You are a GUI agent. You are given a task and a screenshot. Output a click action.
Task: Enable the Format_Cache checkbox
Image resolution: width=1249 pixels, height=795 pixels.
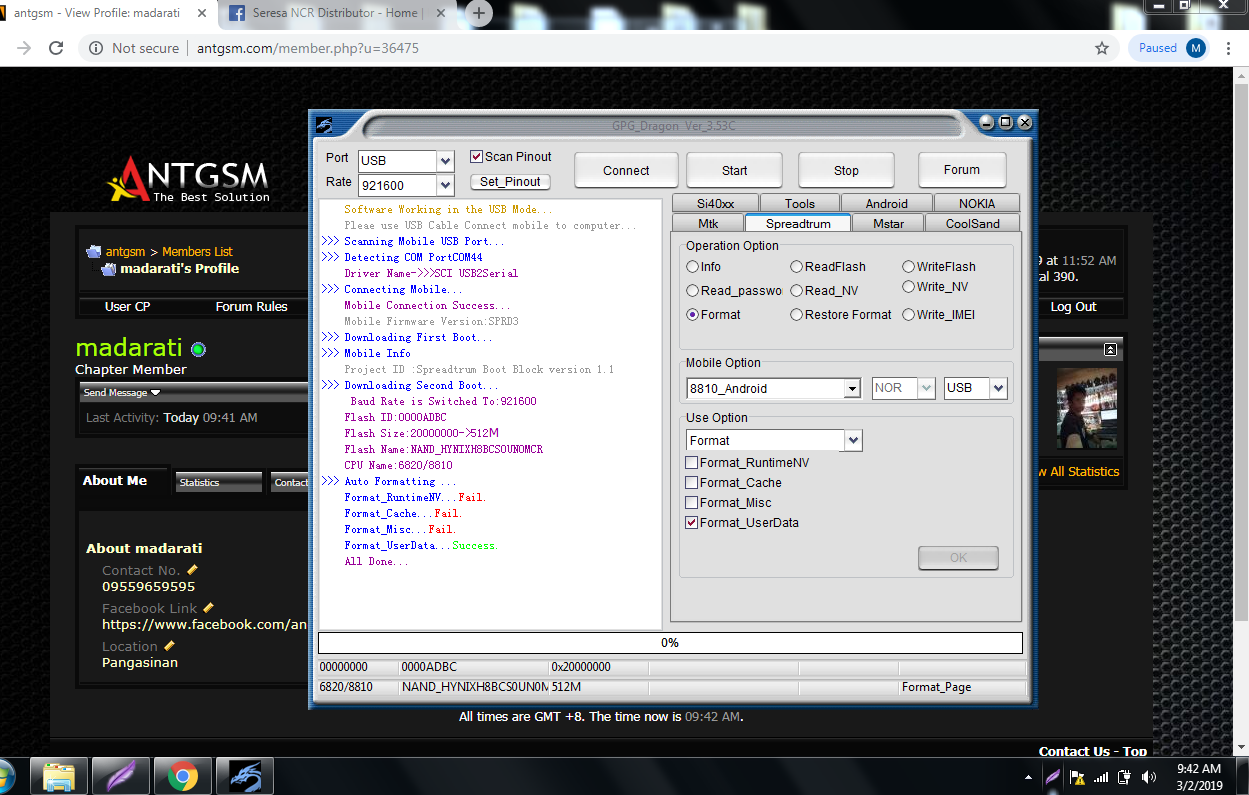pyautogui.click(x=691, y=483)
